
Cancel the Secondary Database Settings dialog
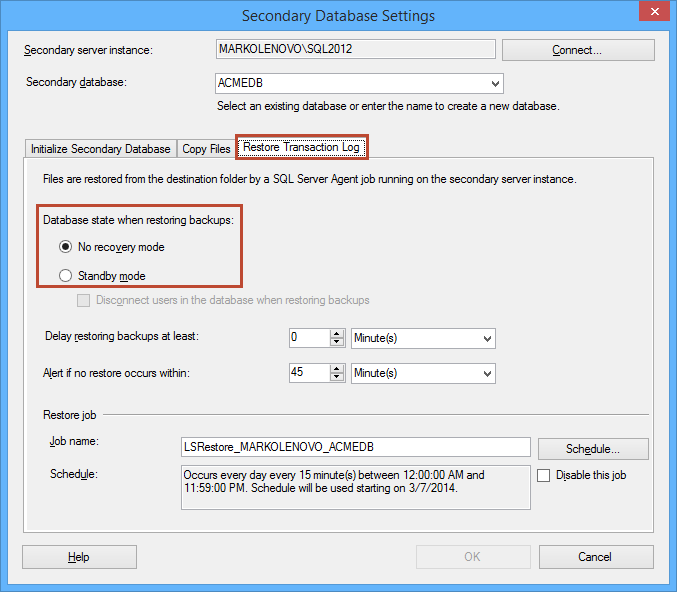tap(596, 557)
